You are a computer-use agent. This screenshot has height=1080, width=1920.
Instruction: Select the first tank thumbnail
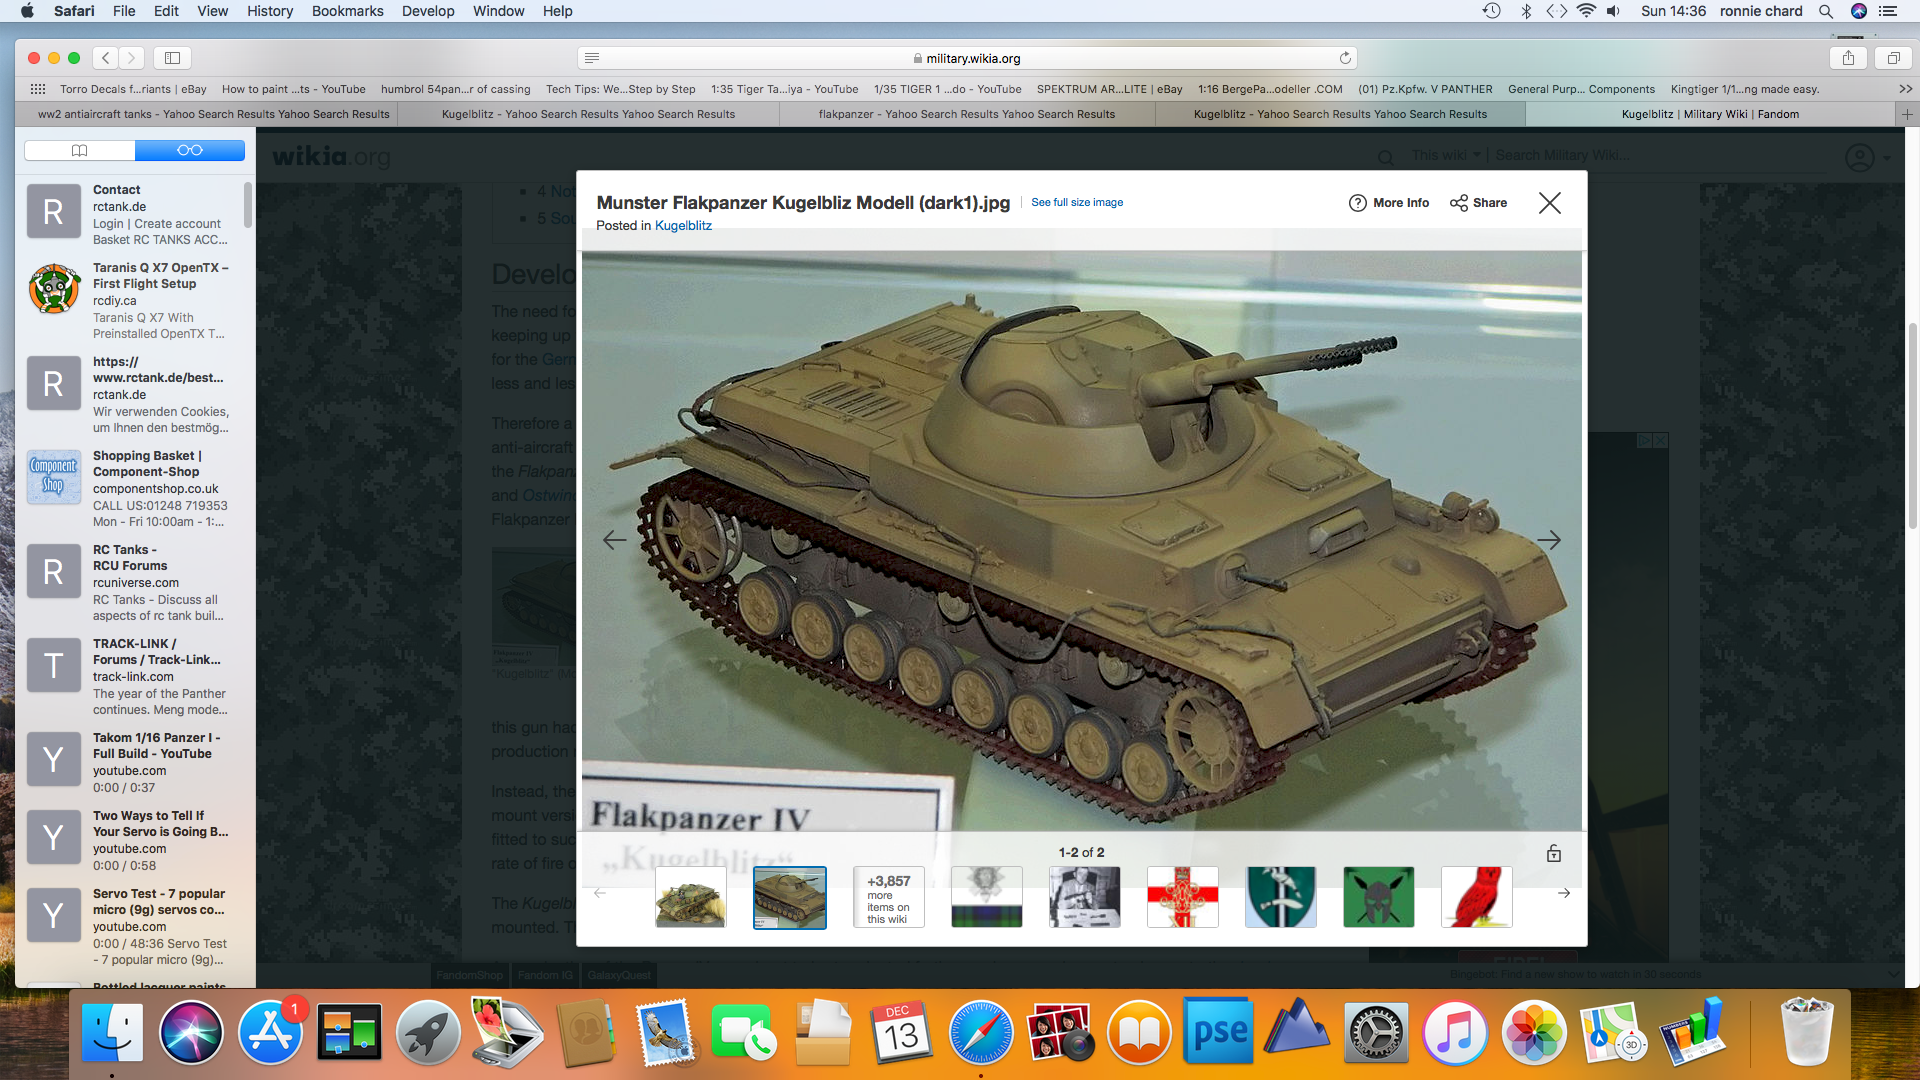[690, 897]
